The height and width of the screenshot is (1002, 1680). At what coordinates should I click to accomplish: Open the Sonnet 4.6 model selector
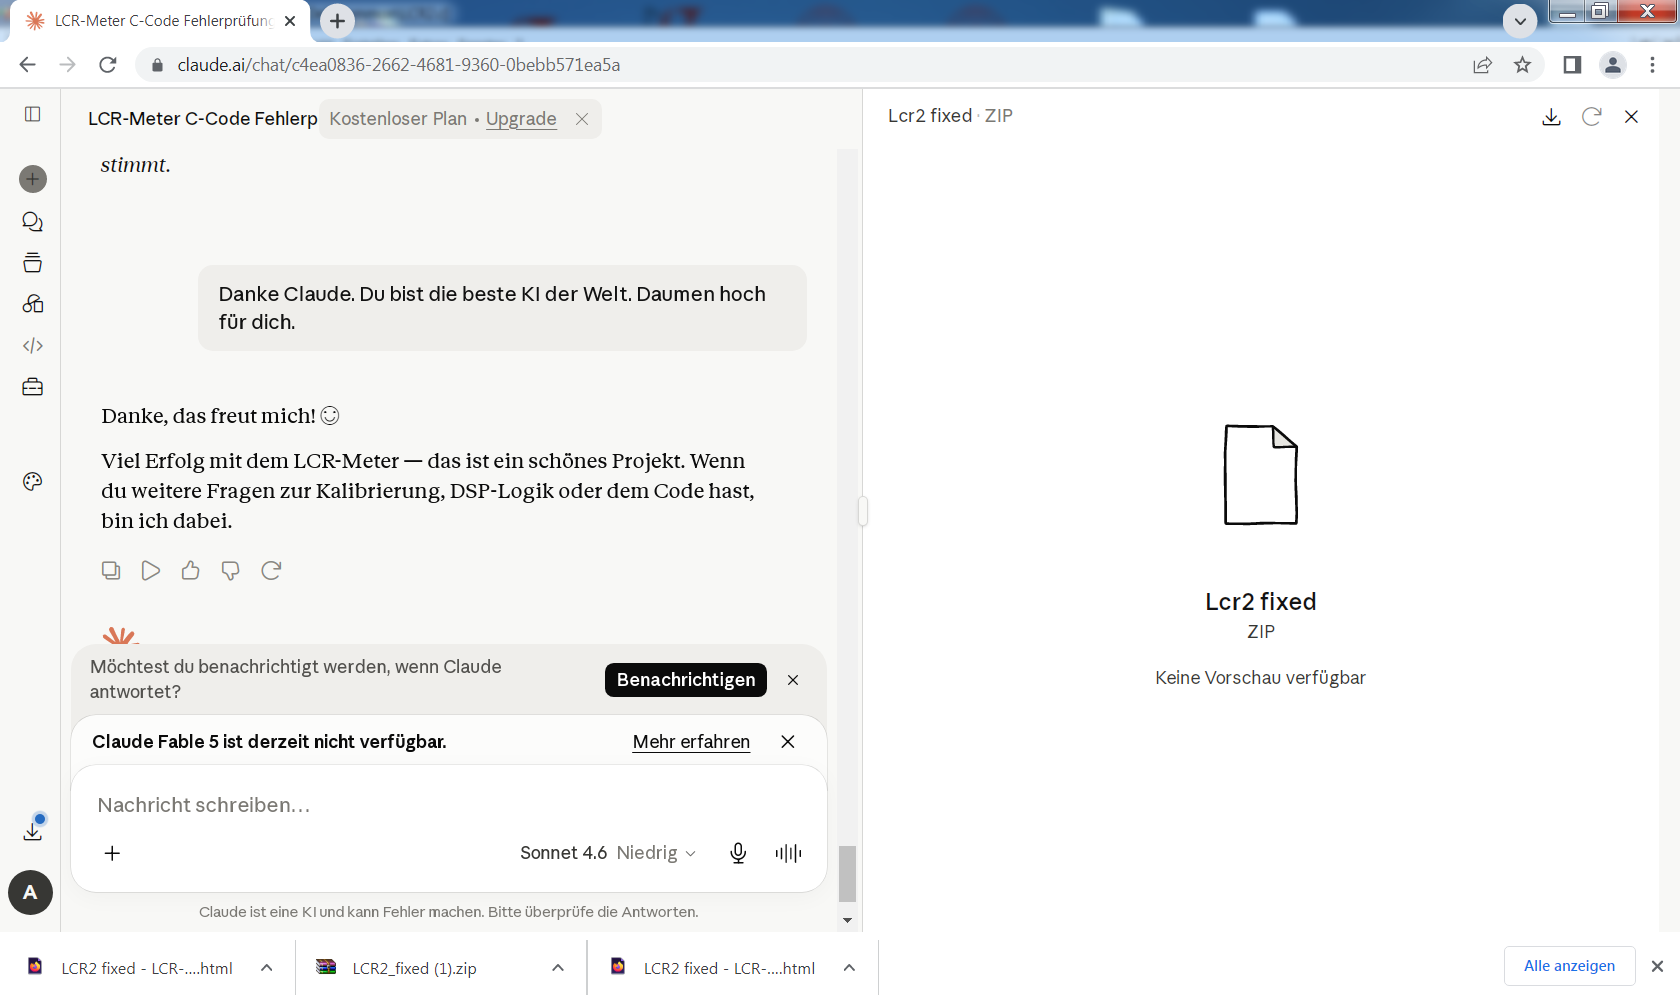608,853
